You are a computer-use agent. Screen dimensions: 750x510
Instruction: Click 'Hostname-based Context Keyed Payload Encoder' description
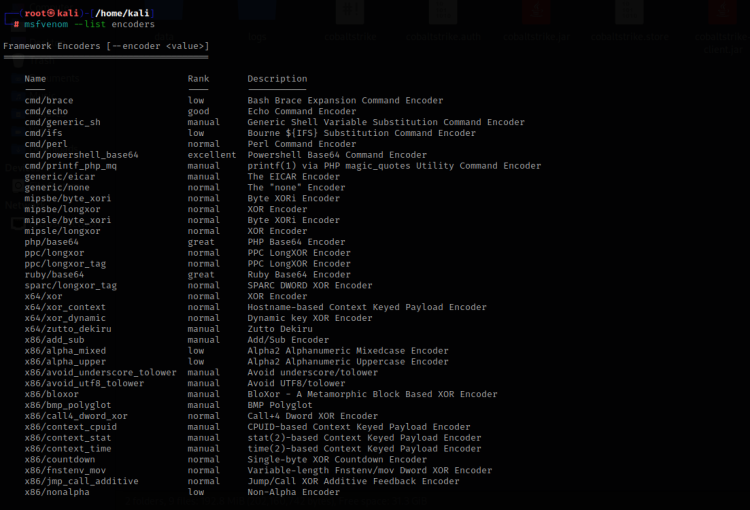(367, 307)
